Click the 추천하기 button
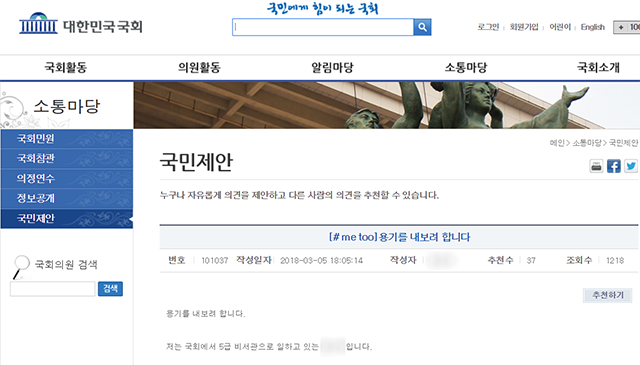The height and width of the screenshot is (365, 640). [x=608, y=295]
